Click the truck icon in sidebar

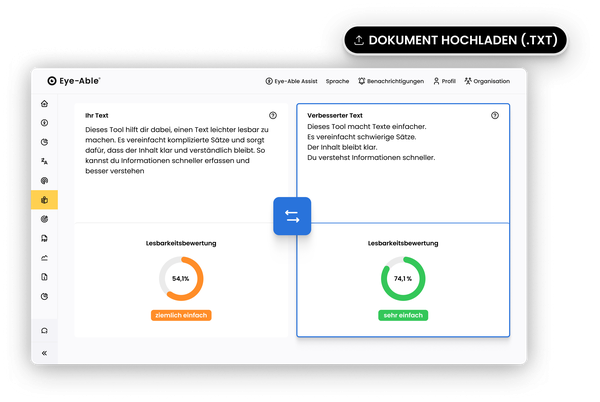click(44, 239)
